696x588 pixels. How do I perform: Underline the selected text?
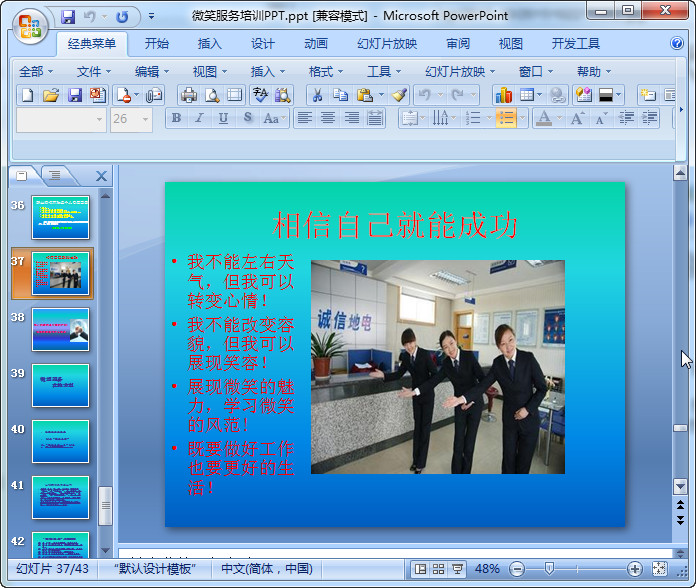coord(223,118)
